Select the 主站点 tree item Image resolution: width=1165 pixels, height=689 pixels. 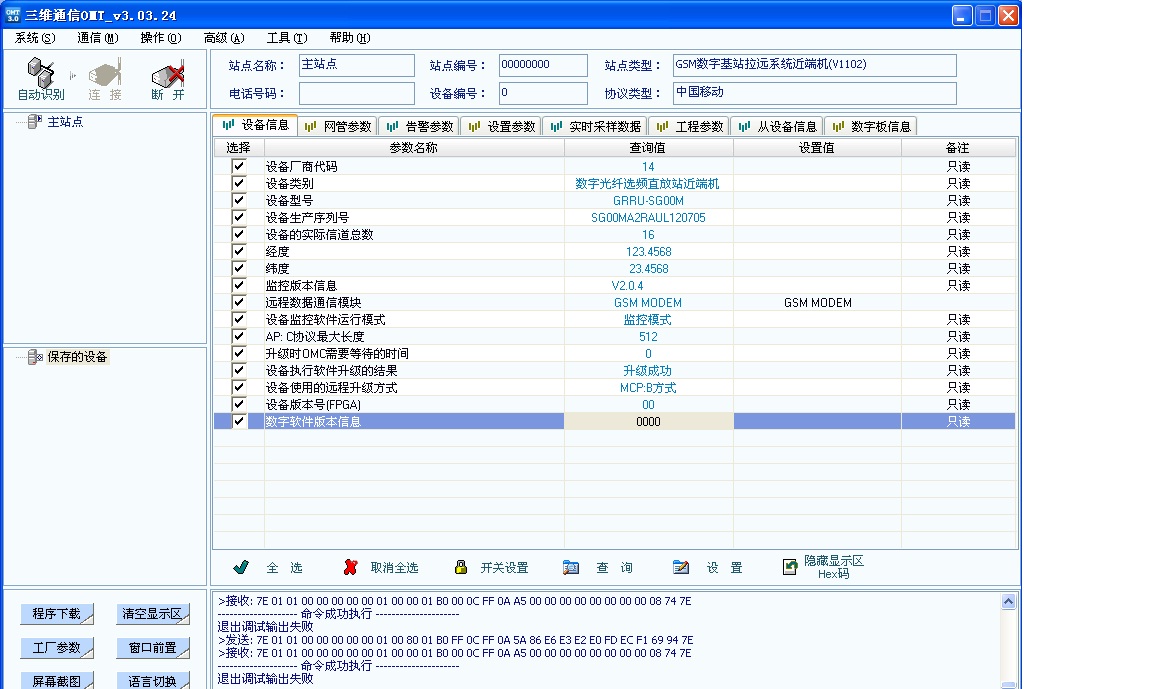tap(65, 122)
